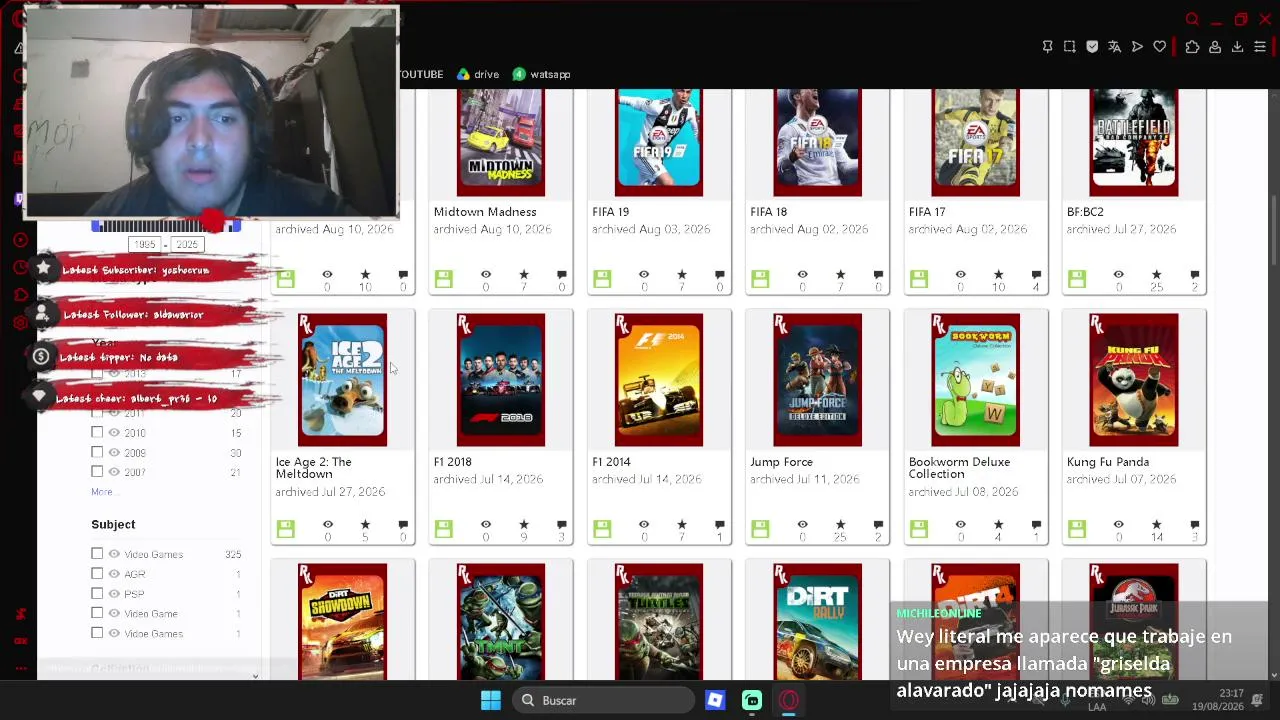Open the downloads icon in the toolbar
Screen dimensions: 1280x720
[1237, 47]
